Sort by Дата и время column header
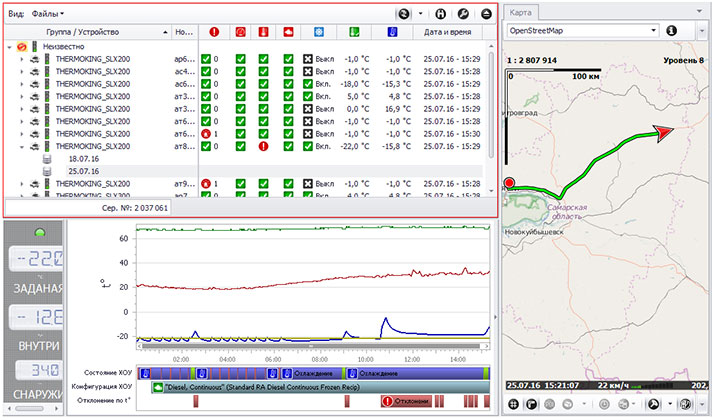 (x=447, y=33)
